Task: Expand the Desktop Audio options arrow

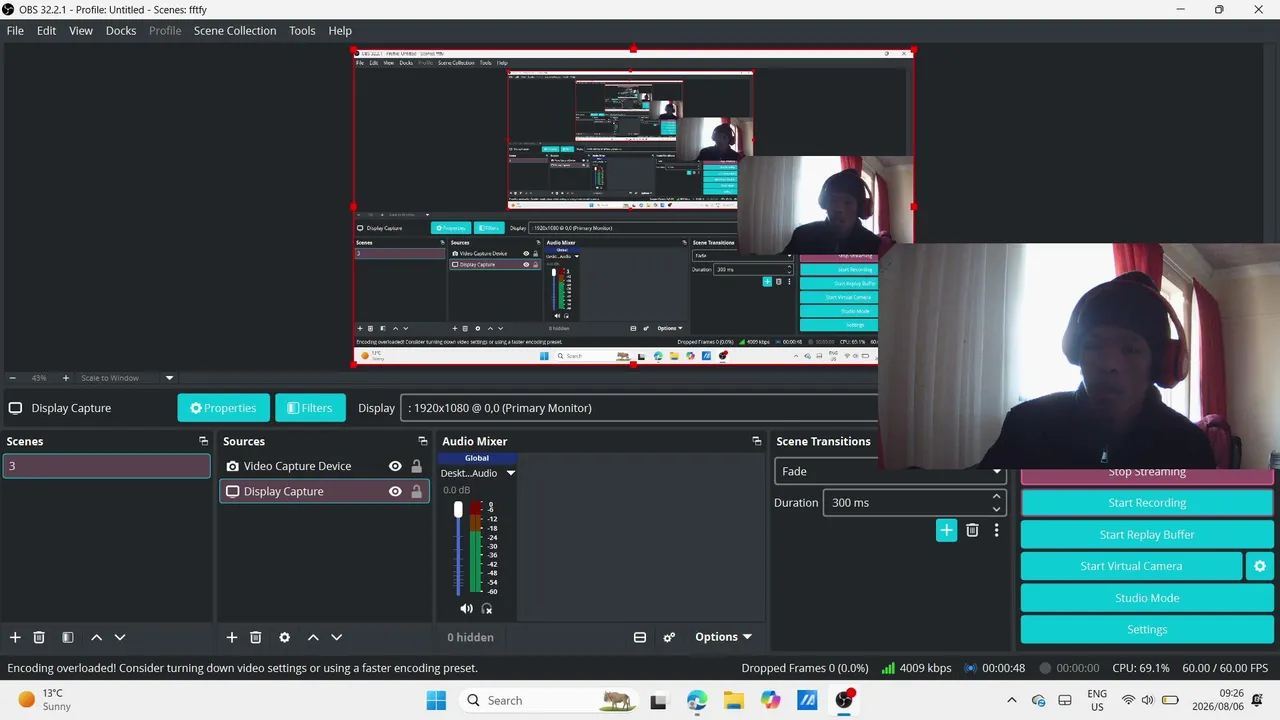Action: tap(510, 473)
